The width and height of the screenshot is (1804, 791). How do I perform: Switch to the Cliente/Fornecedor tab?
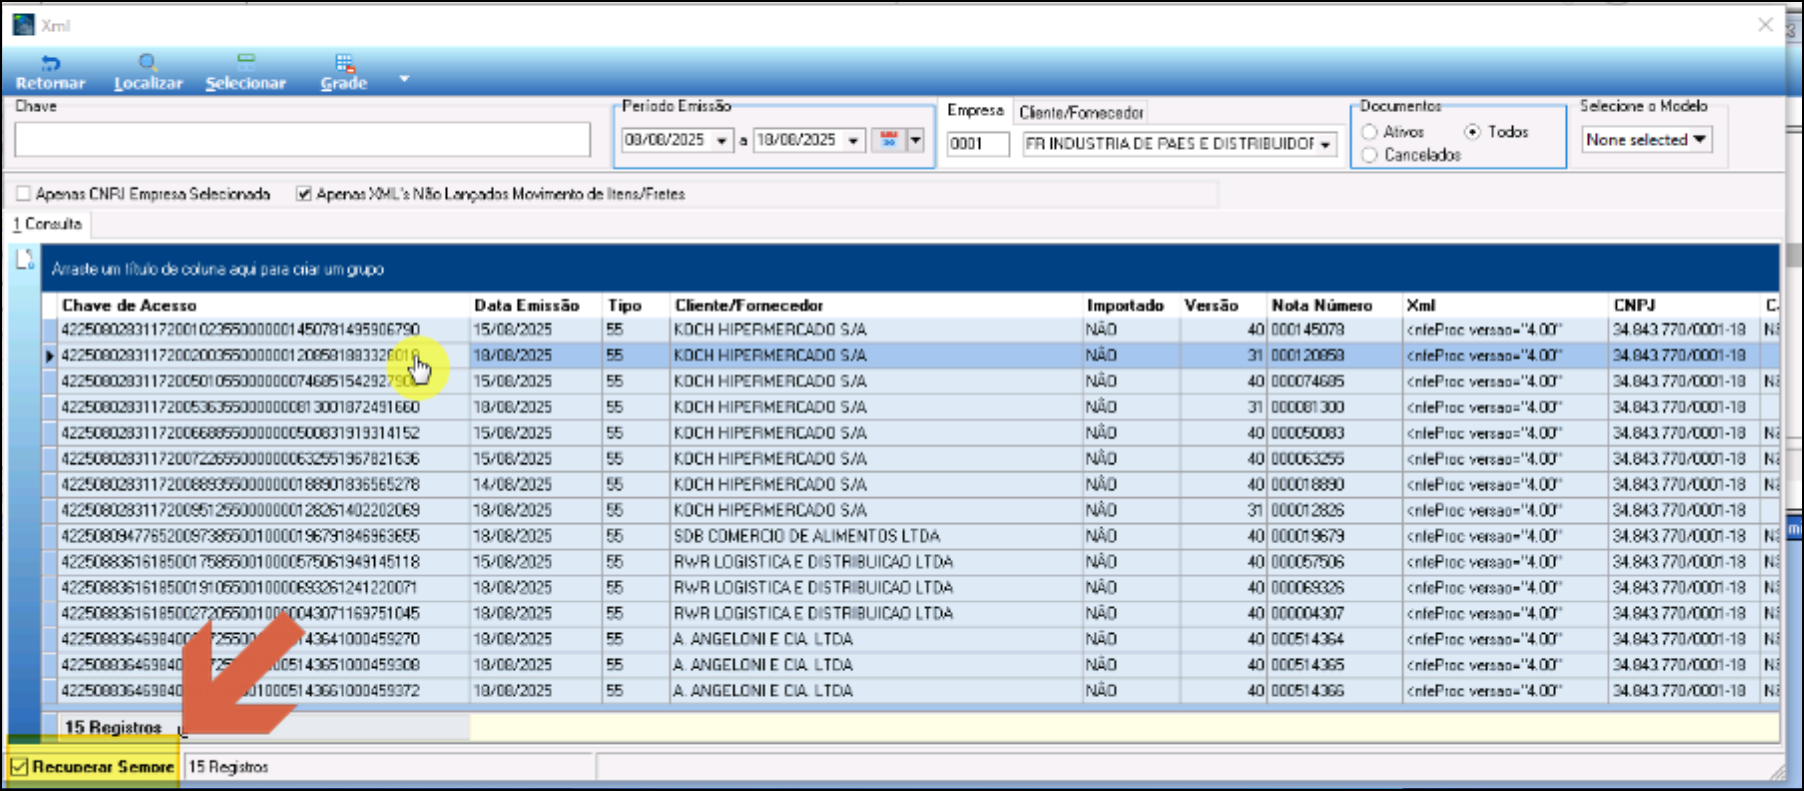1081,113
